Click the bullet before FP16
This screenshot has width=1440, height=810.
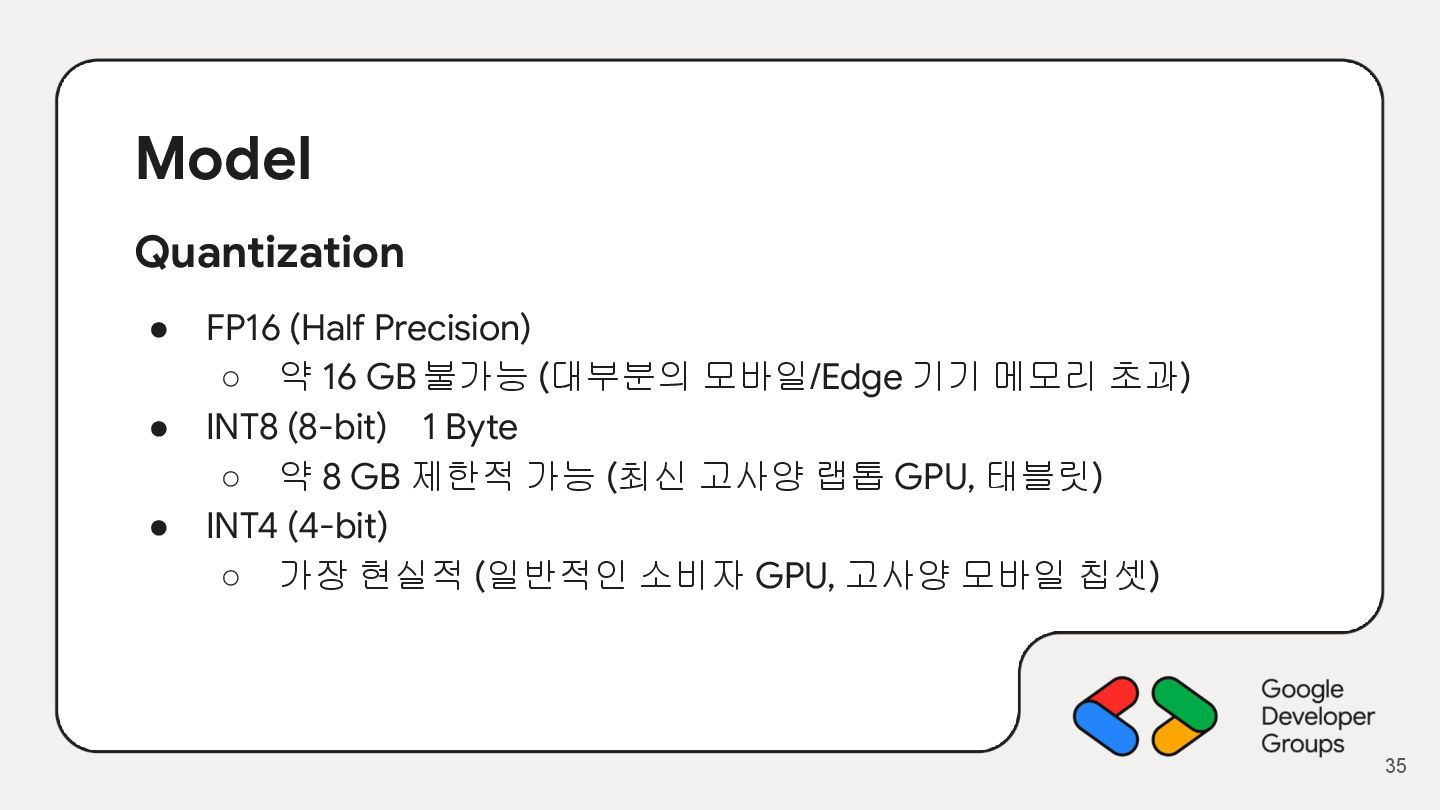(158, 329)
